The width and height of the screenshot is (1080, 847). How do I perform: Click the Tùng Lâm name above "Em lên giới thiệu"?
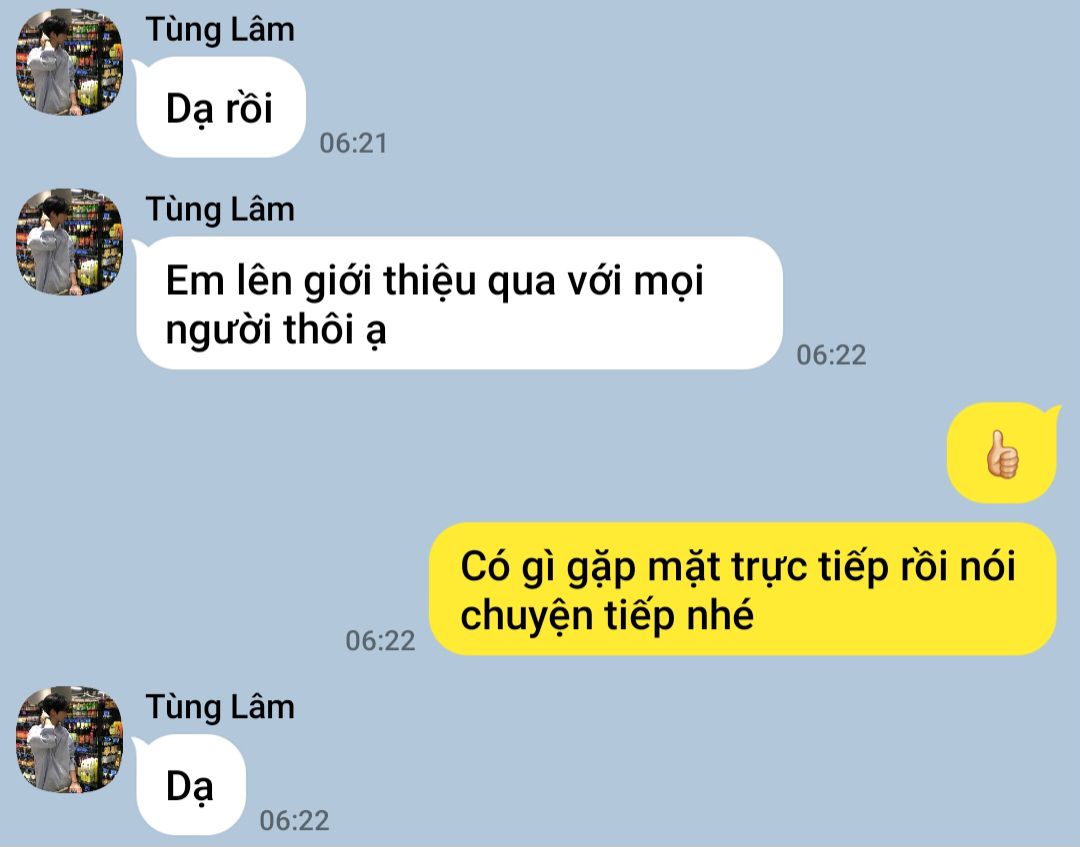click(220, 210)
